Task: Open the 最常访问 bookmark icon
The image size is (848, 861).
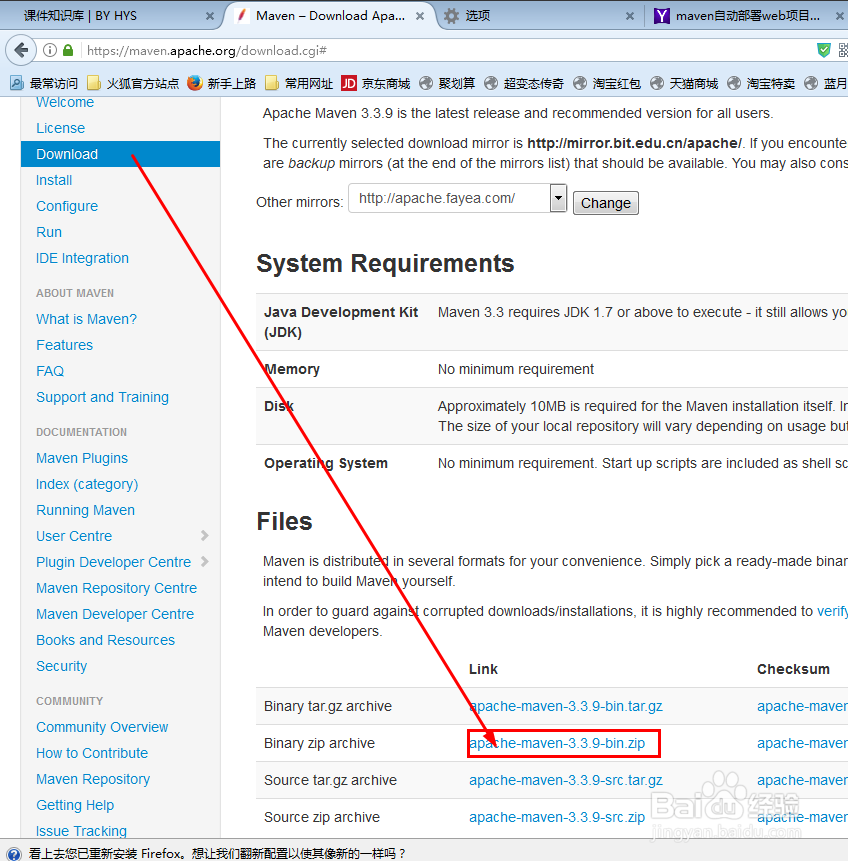Action: 16,83
